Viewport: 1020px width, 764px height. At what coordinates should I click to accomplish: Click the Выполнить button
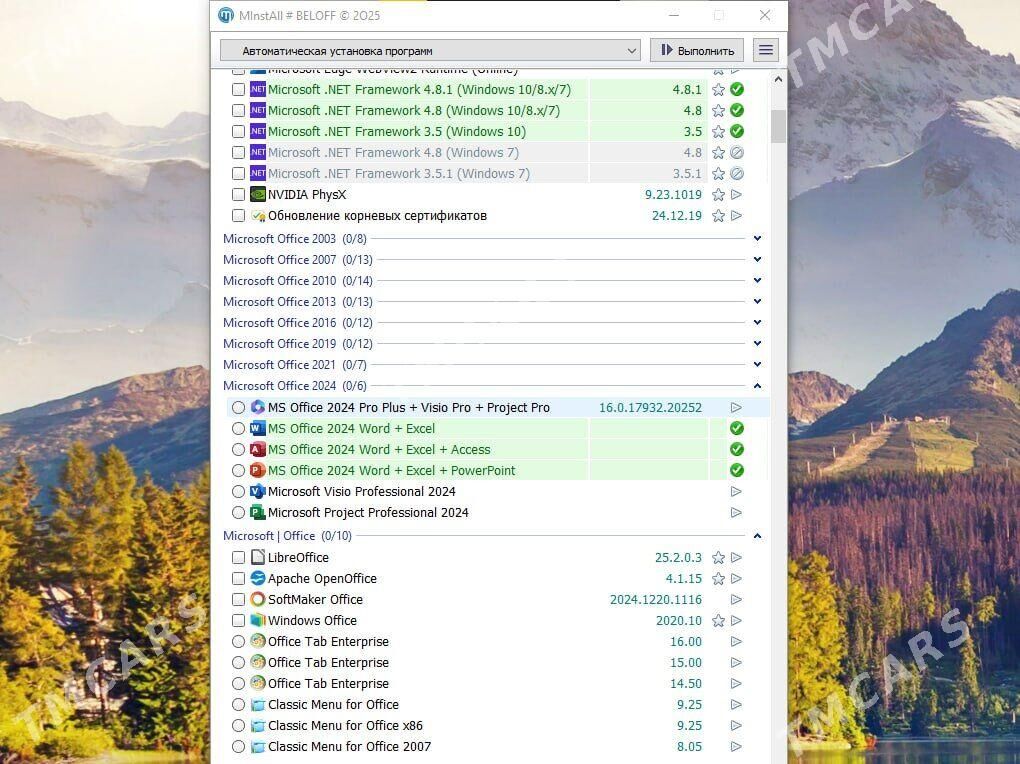coord(697,50)
